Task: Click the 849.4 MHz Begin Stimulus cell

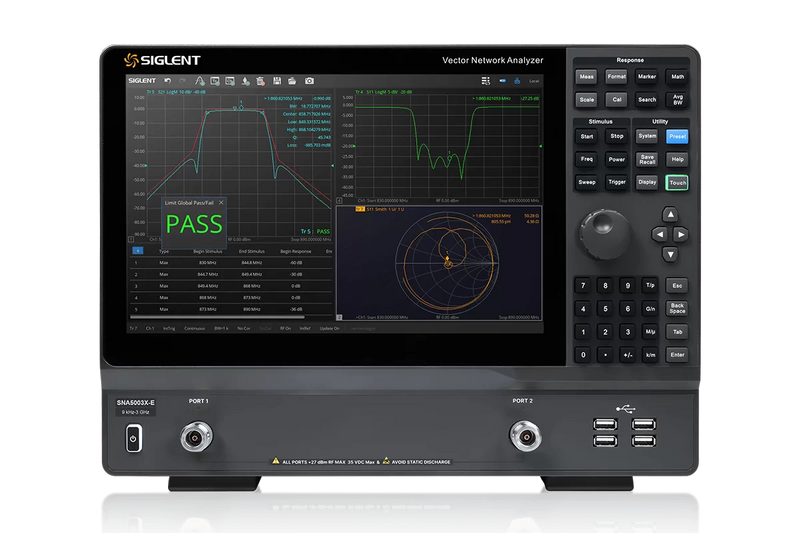Action: click(x=208, y=286)
